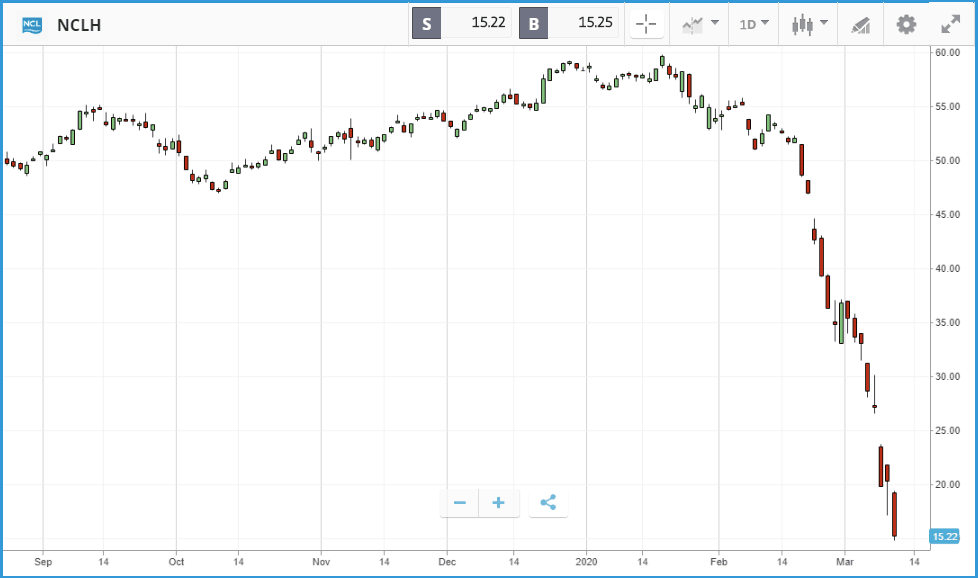Click the 15.22 current price label
Image resolution: width=978 pixels, height=578 pixels.
[x=944, y=536]
